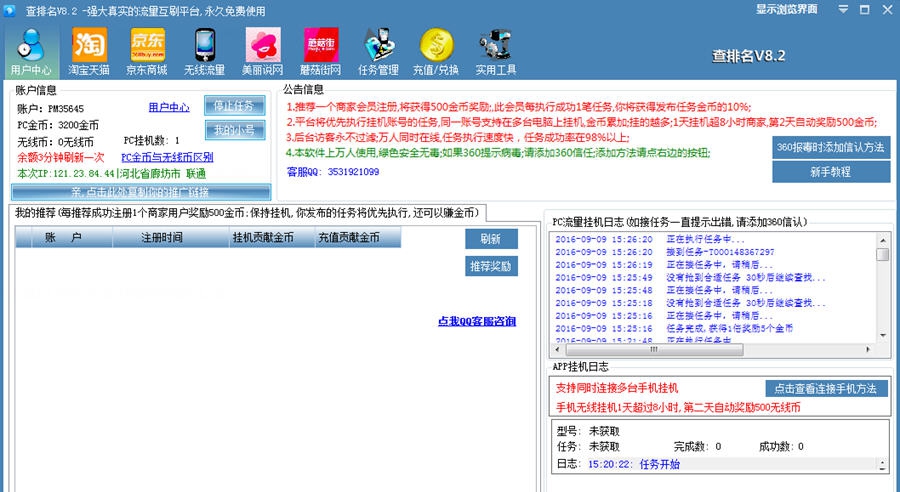Select log line 接到任务-T000148367297

pyautogui.click(x=665, y=252)
